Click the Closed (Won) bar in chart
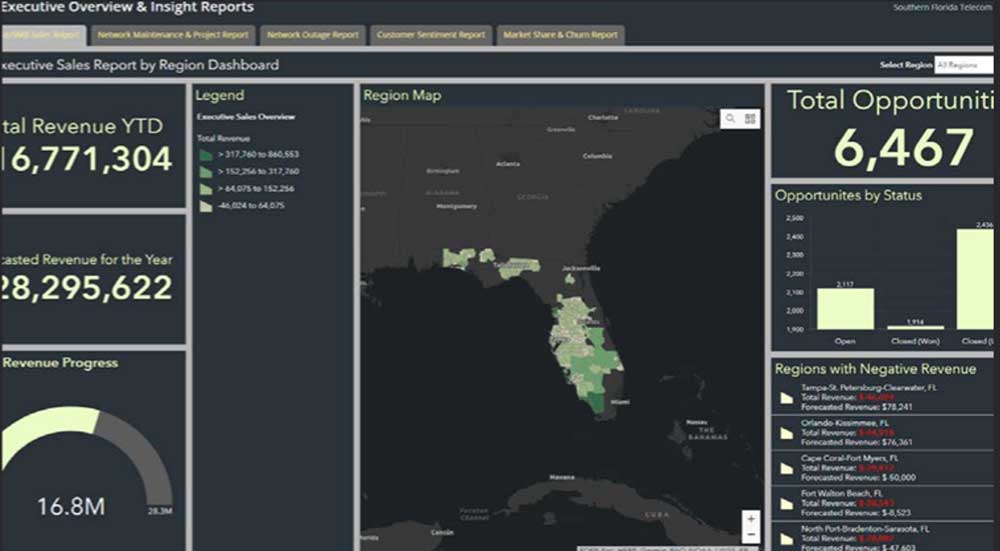This screenshot has width=1000, height=551. [x=915, y=327]
